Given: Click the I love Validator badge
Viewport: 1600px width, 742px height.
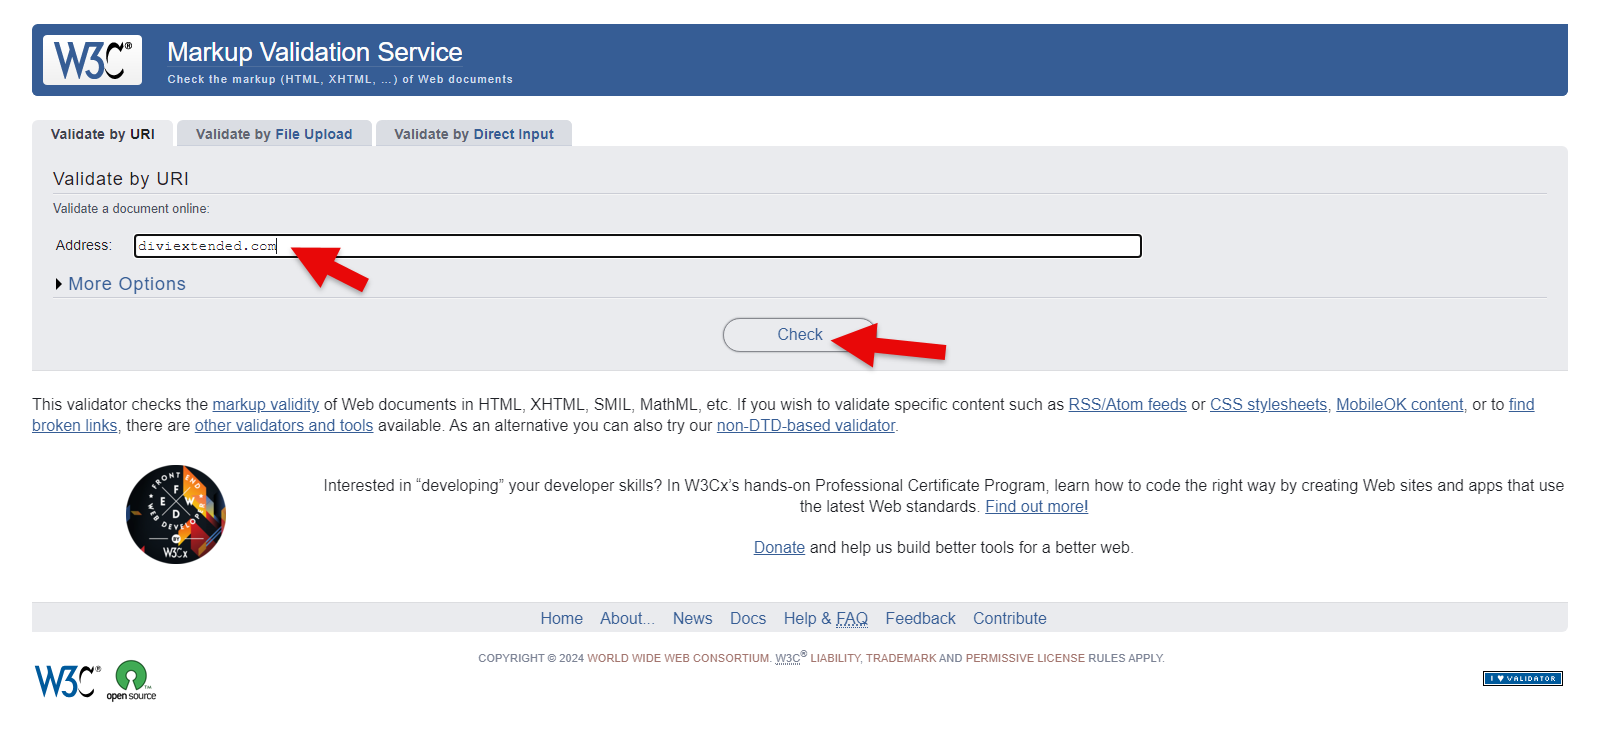Looking at the screenshot, I should (x=1522, y=678).
